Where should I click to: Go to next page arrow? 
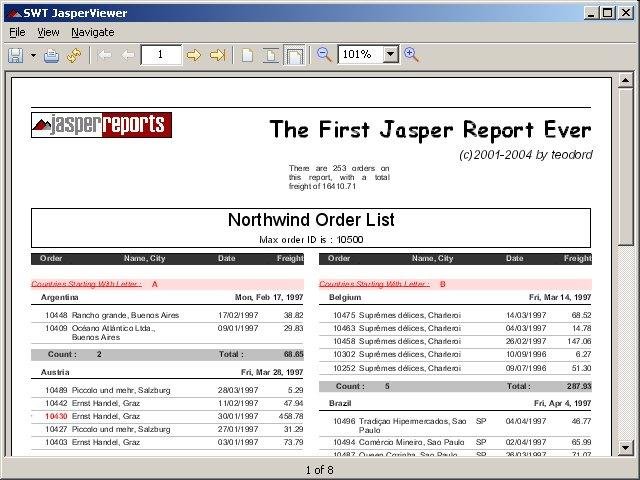tap(193, 55)
